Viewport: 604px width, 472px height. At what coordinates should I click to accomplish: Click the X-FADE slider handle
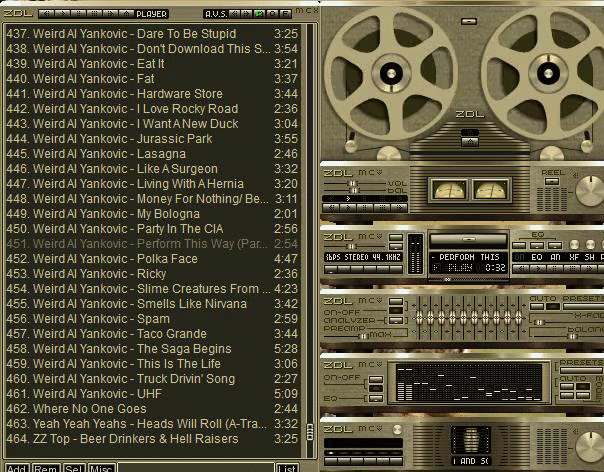[539, 323]
